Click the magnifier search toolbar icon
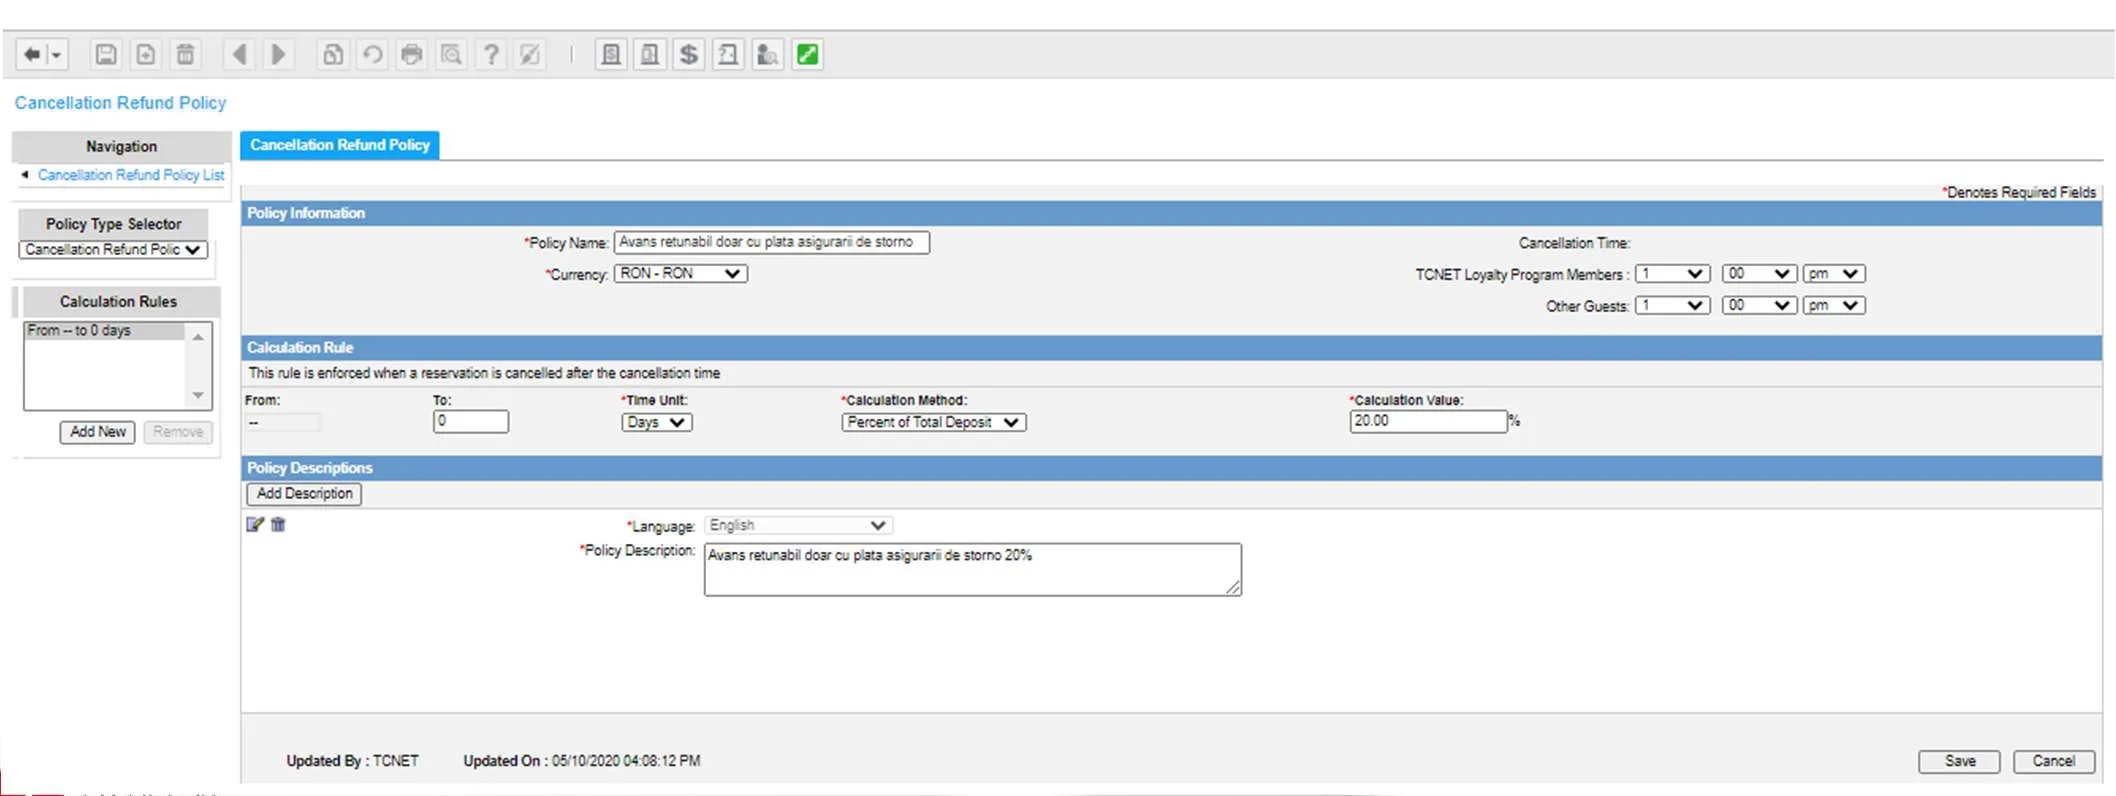Viewport: 2116px width, 796px height. click(x=451, y=55)
